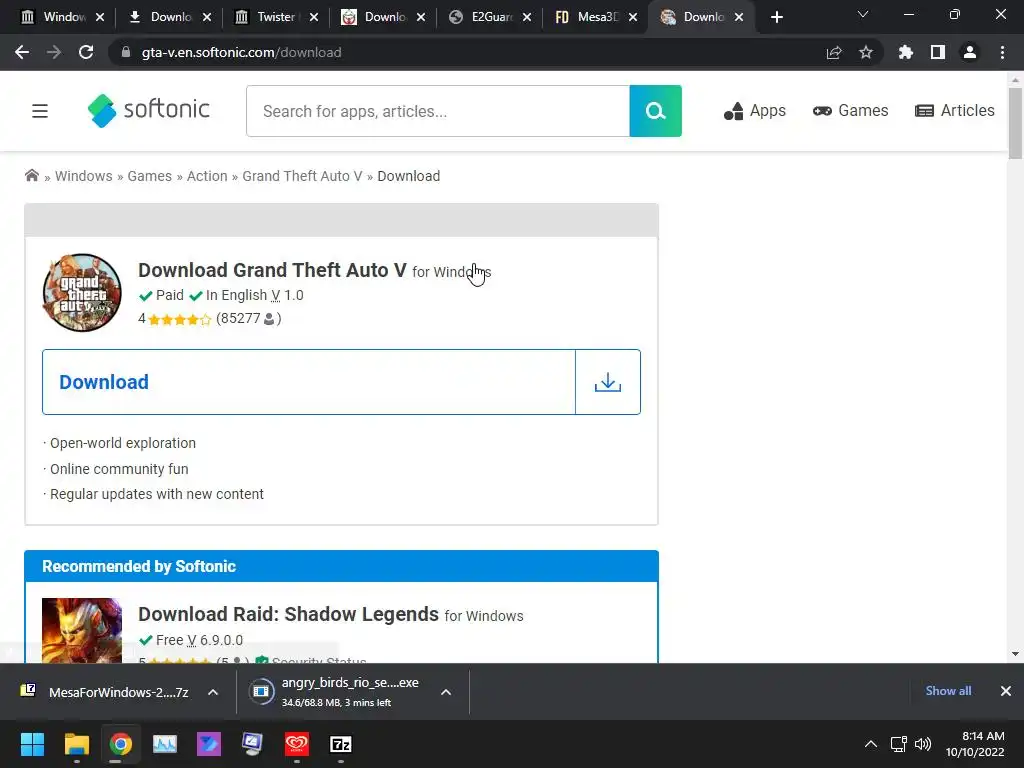Share this page icon
The height and width of the screenshot is (768, 1024).
click(834, 52)
